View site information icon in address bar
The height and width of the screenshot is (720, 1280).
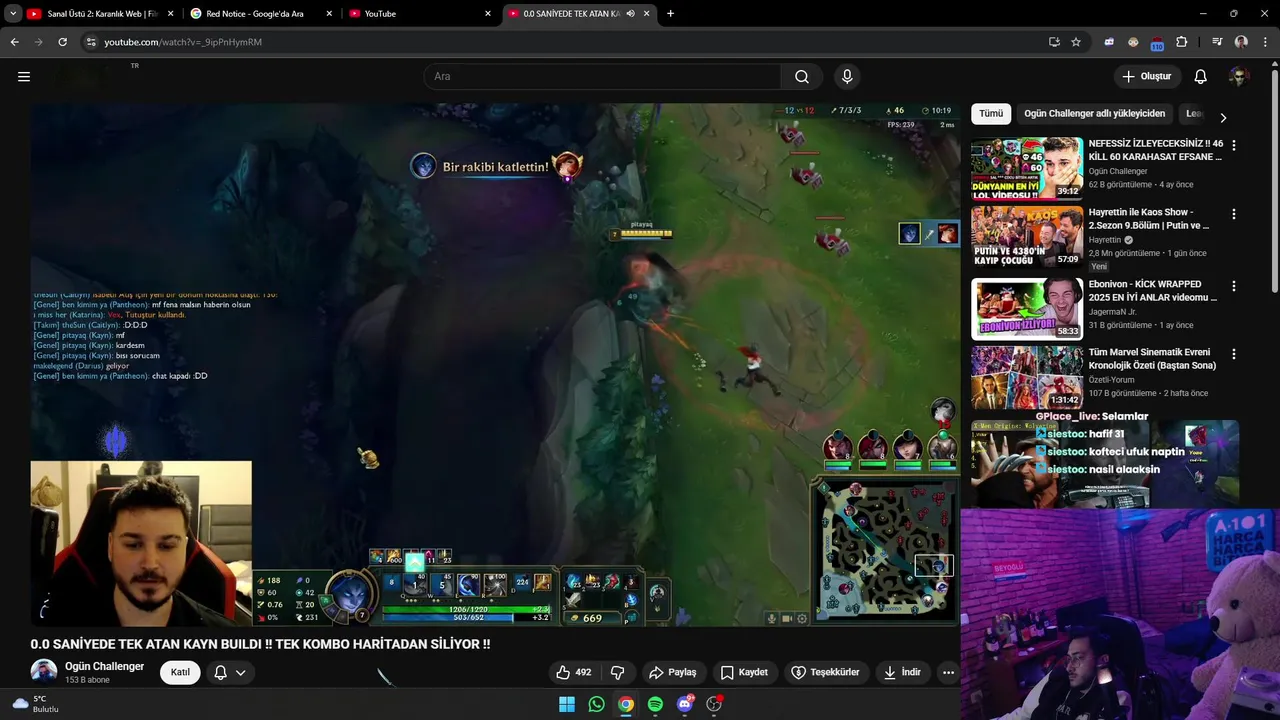click(x=91, y=42)
